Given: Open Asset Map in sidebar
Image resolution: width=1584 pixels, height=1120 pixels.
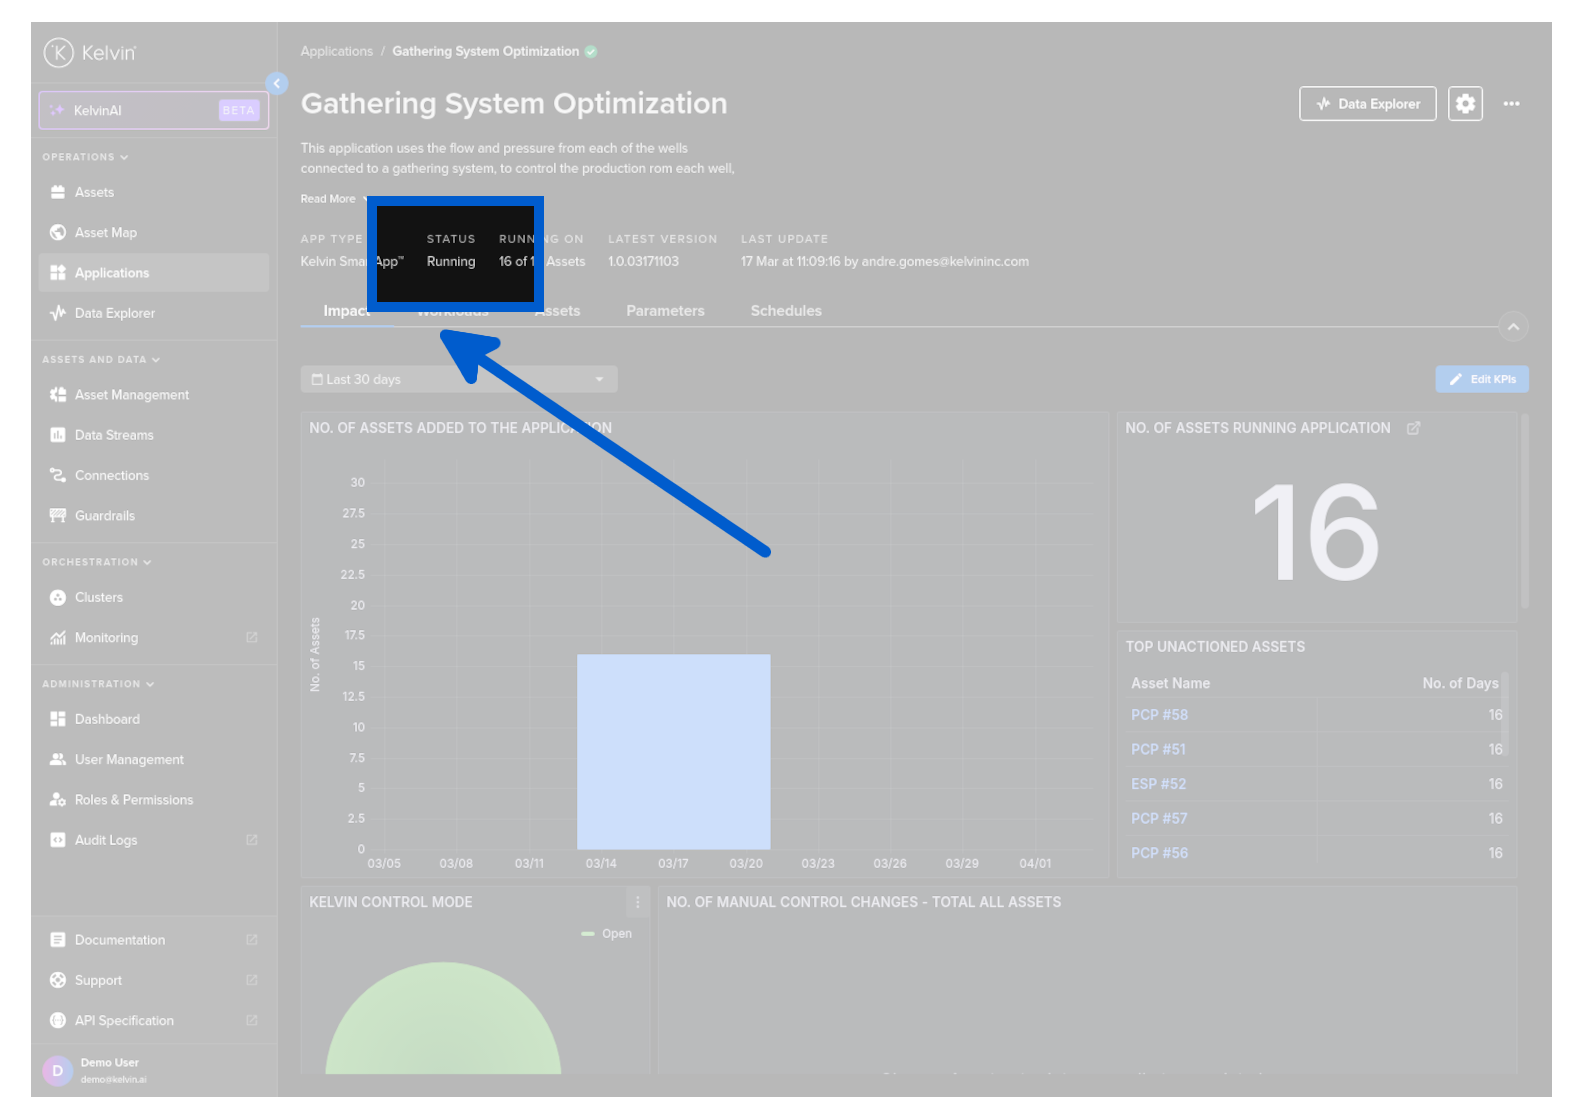Looking at the screenshot, I should tap(105, 233).
